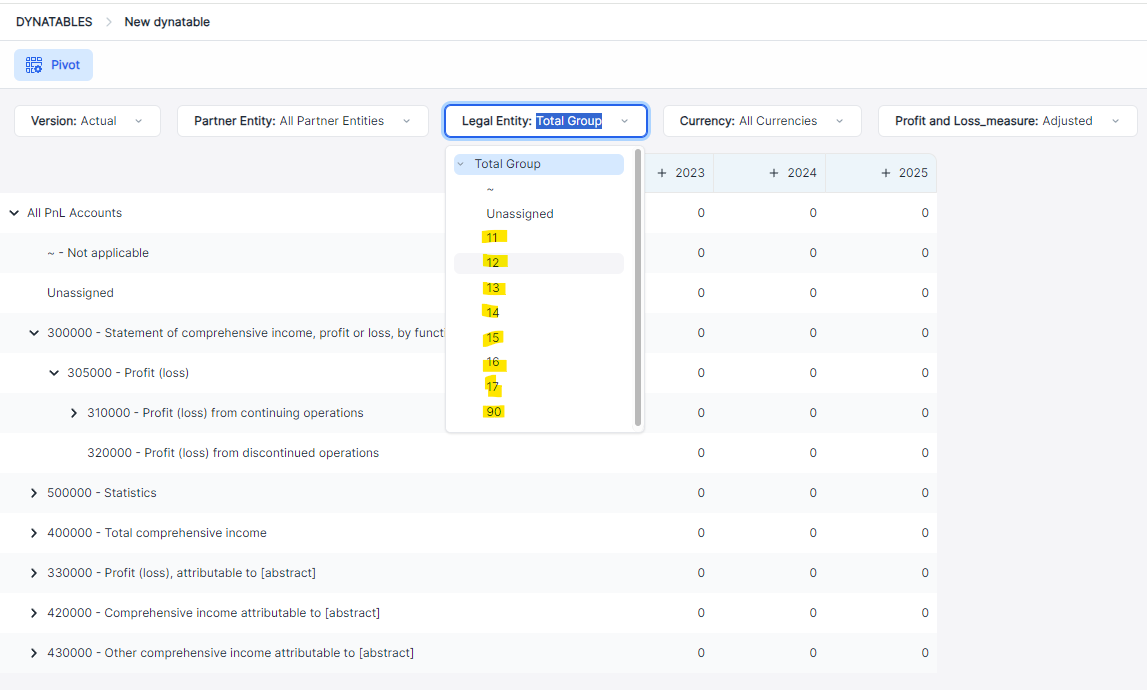Click the Legal Entity search field
Viewport: 1147px width, 690px height.
coord(569,121)
